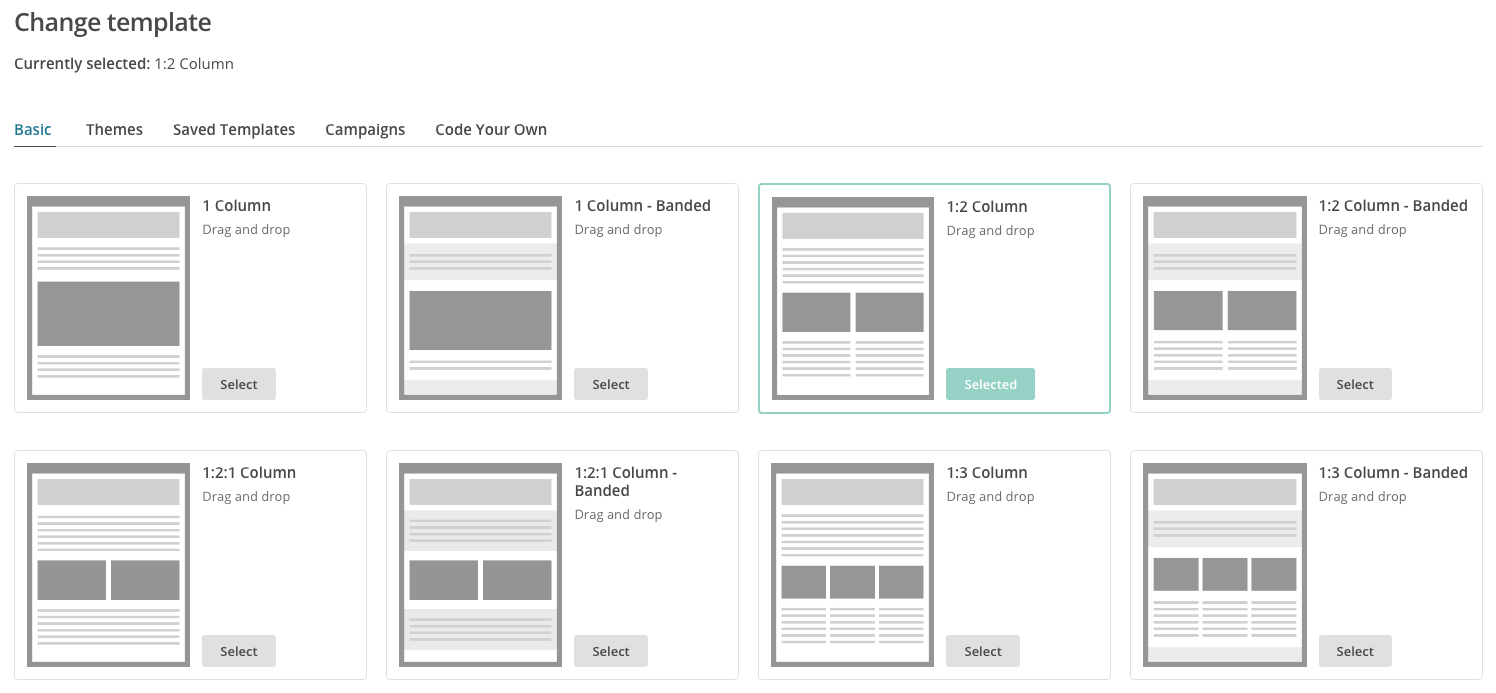
Task: Click the green Selected button for 1:2 Column
Action: (990, 385)
